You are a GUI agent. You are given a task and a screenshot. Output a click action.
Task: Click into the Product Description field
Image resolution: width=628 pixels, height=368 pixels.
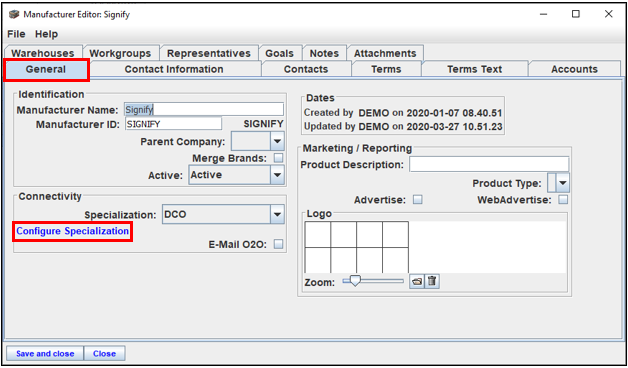click(x=489, y=165)
